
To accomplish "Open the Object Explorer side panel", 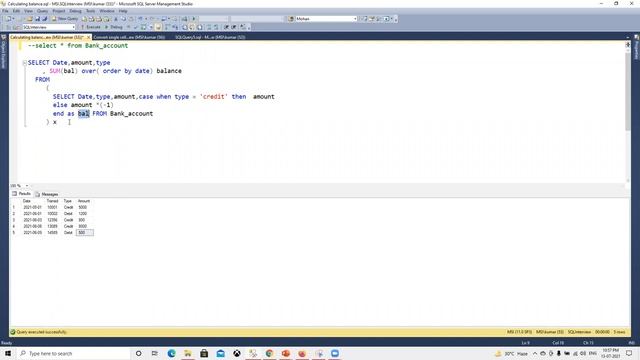I will 4,52.
